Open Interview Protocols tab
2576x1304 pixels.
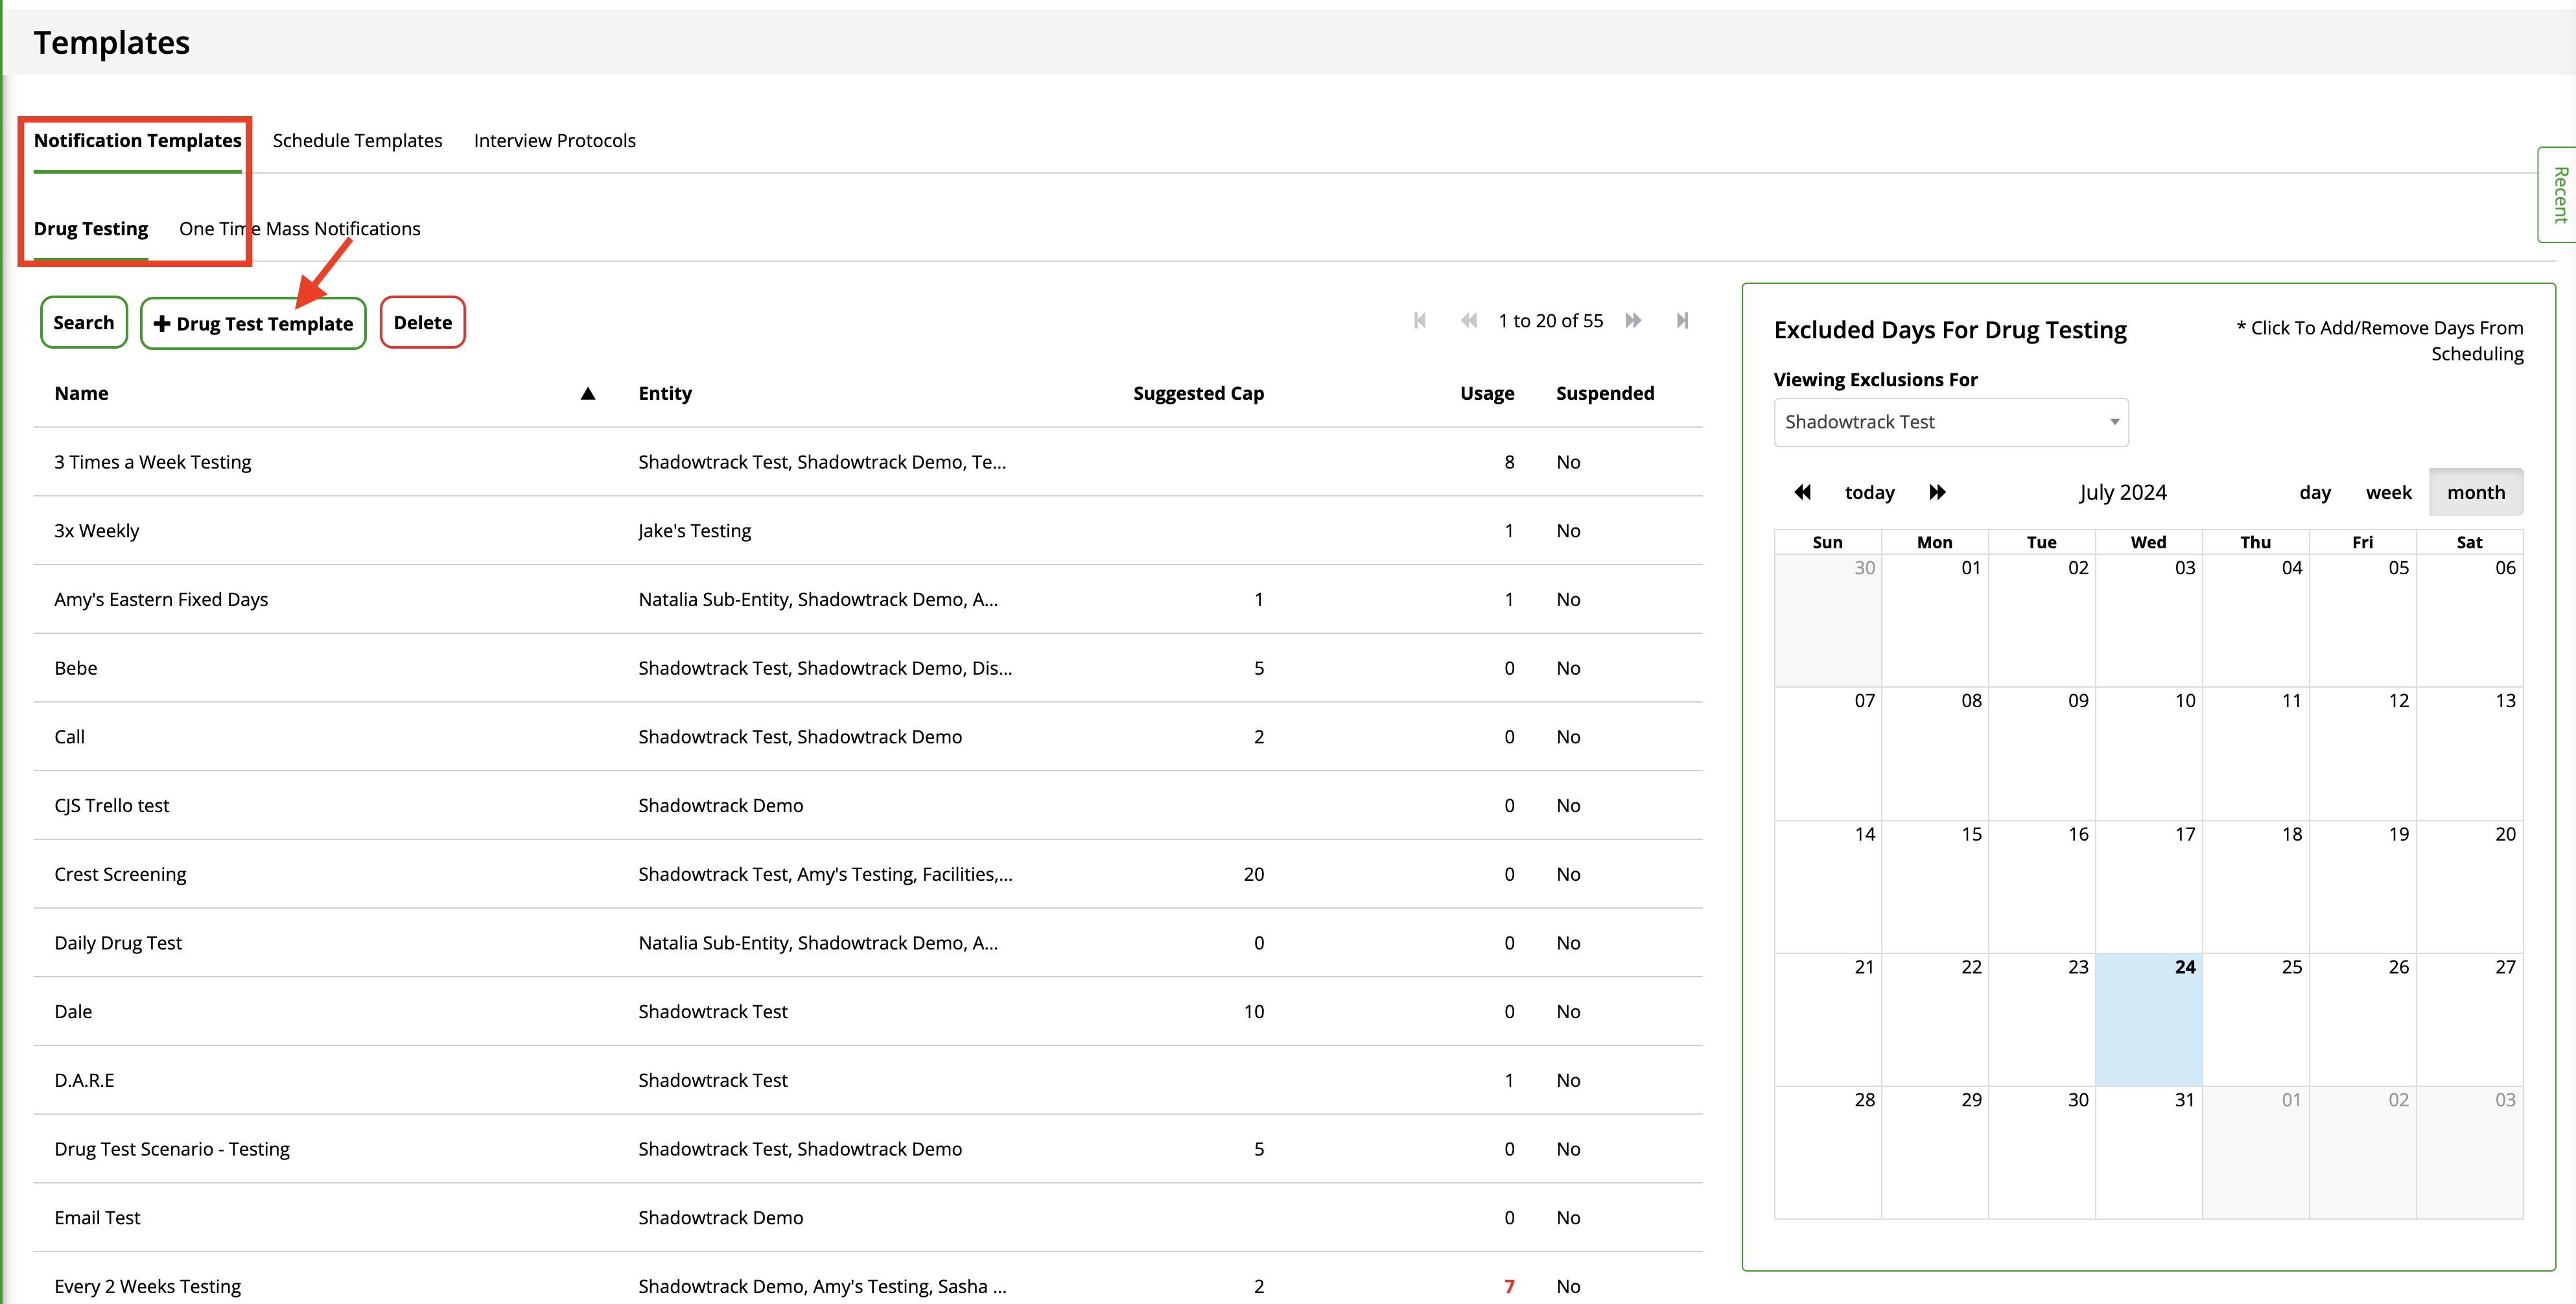pos(554,141)
